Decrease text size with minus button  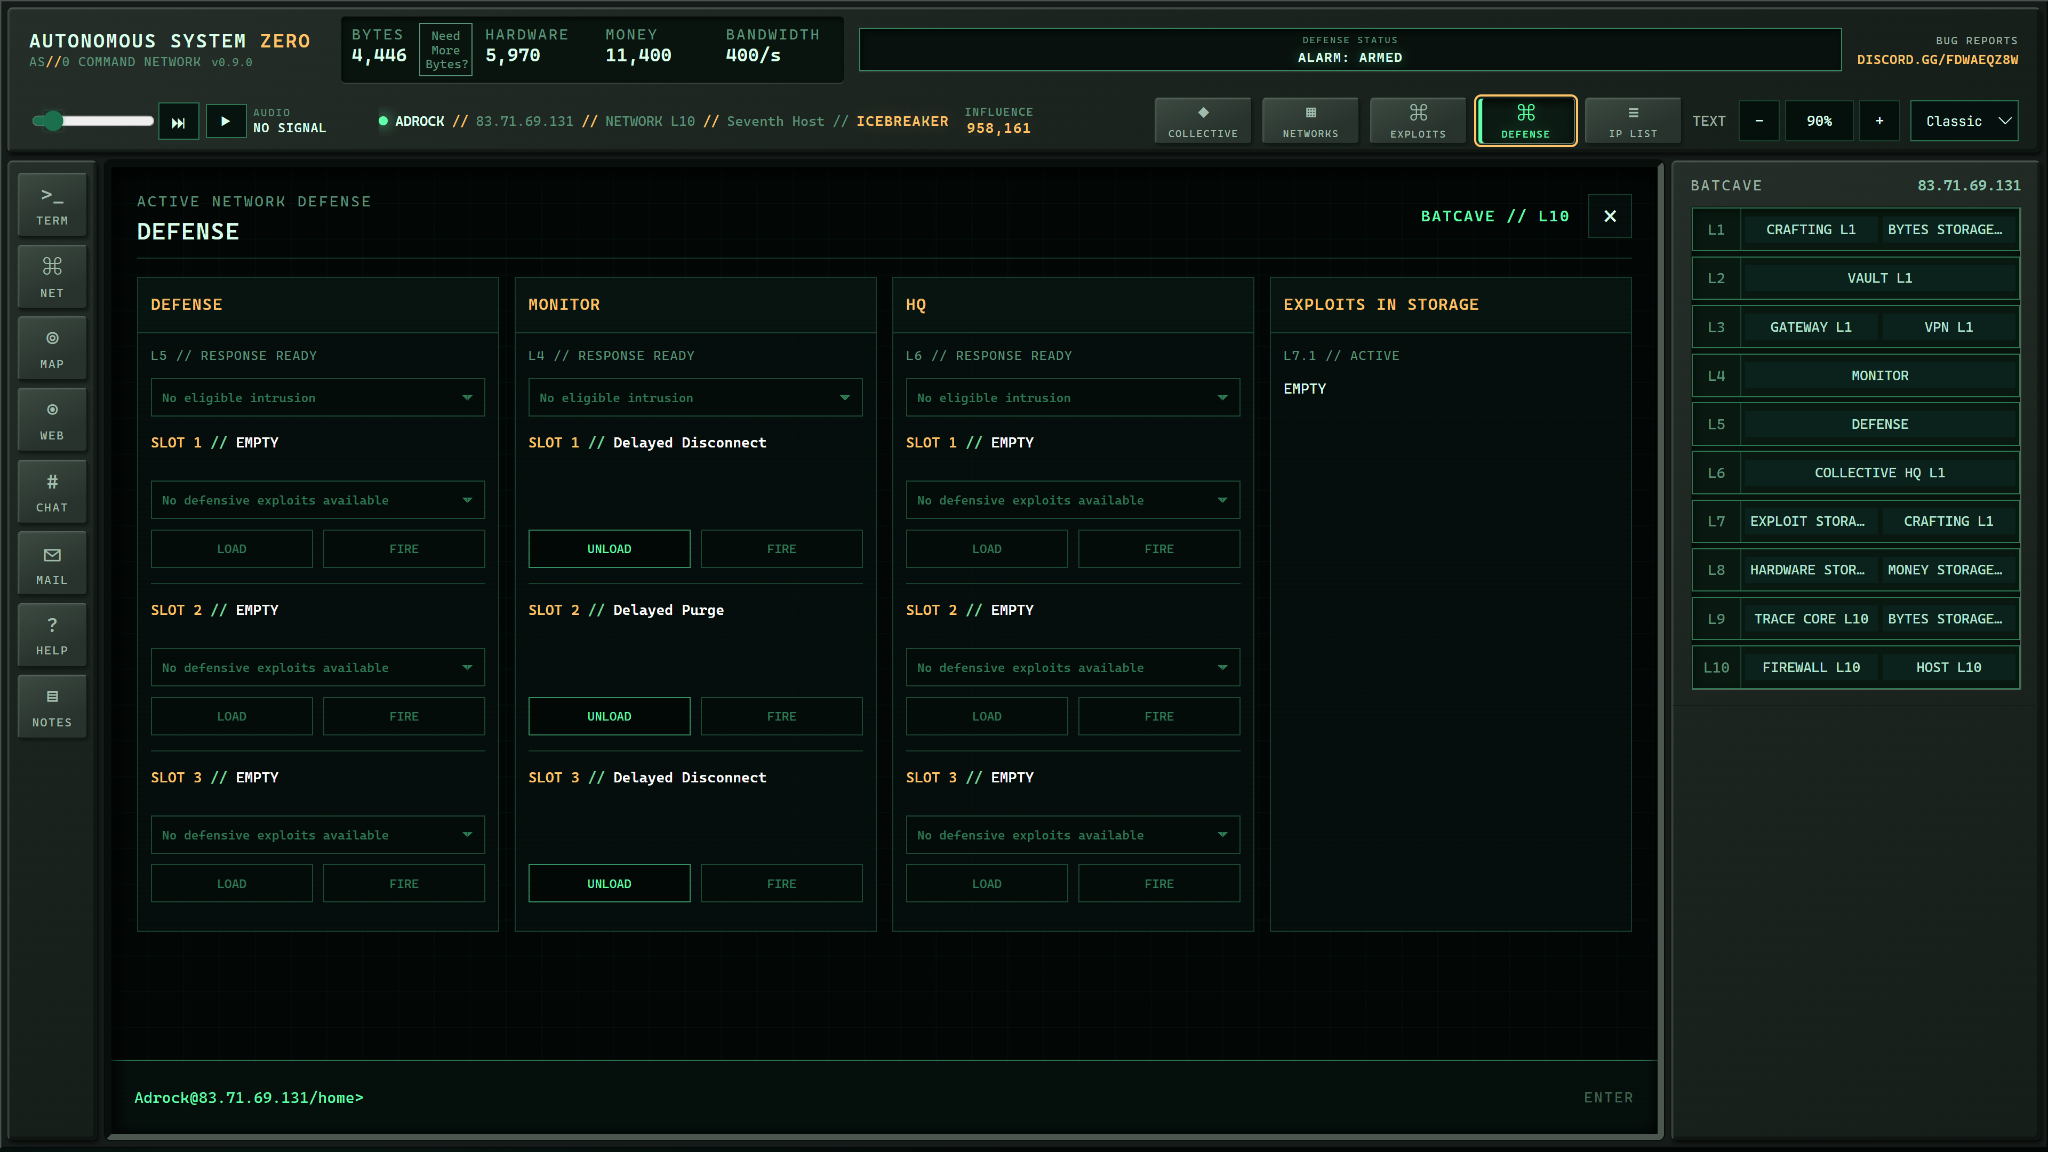point(1759,121)
